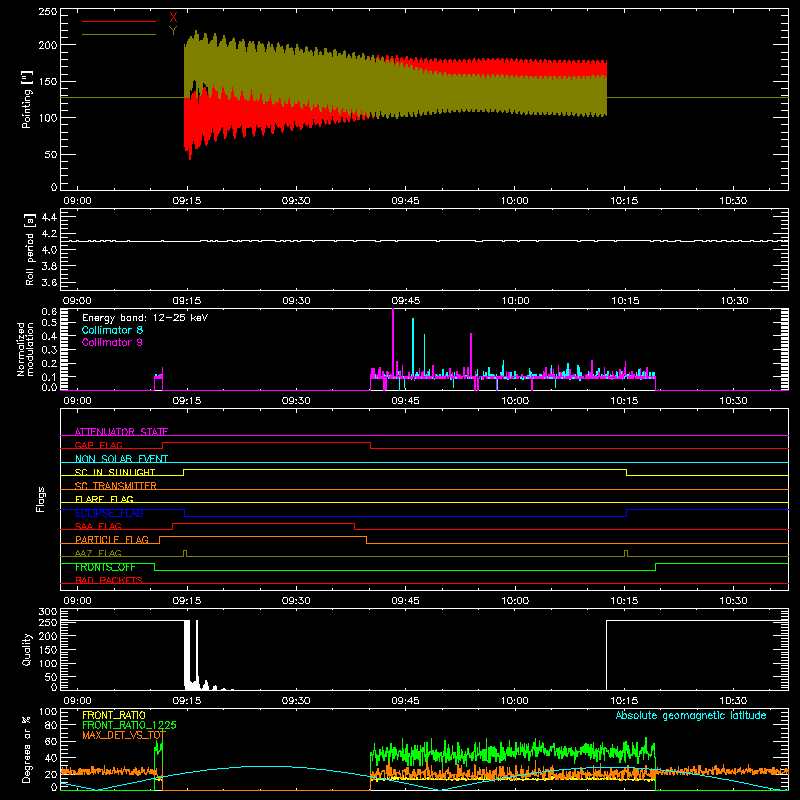Viewport: 800px width, 800px height.
Task: Click the SAA_FLAG label
Action: (98, 526)
